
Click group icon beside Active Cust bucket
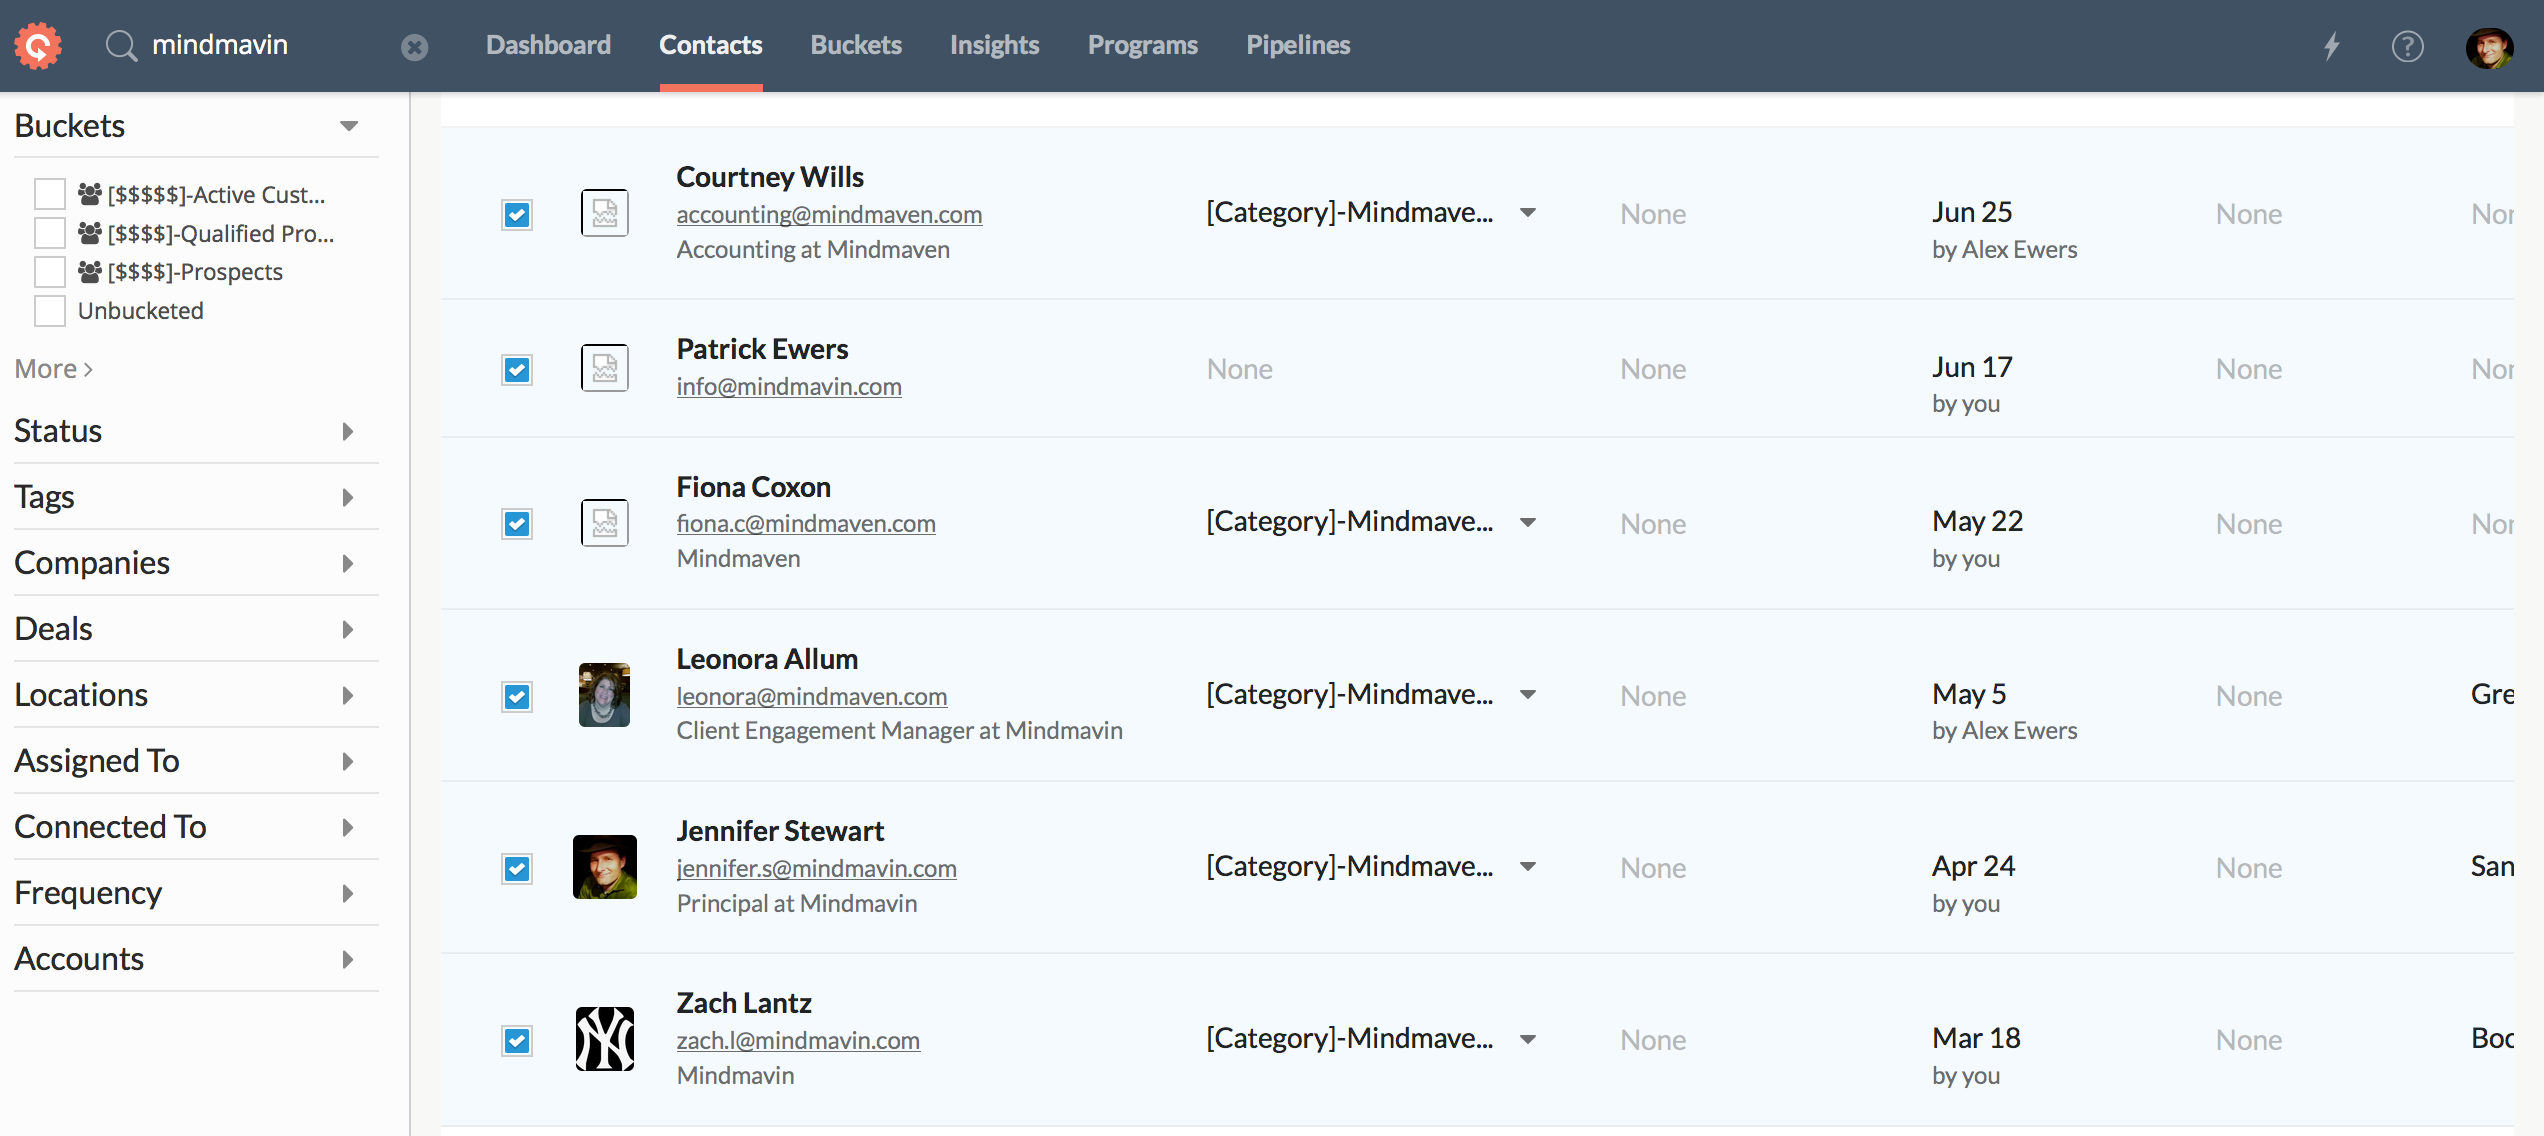(x=90, y=194)
